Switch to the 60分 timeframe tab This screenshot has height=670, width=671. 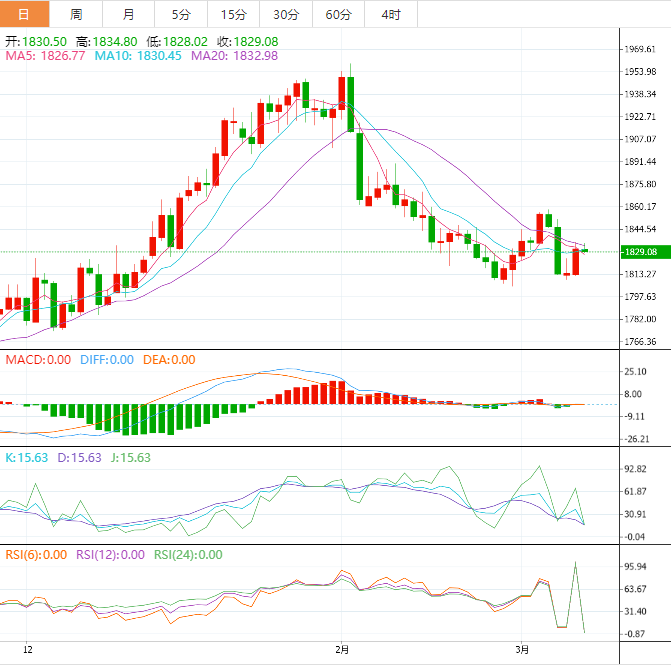coord(338,14)
